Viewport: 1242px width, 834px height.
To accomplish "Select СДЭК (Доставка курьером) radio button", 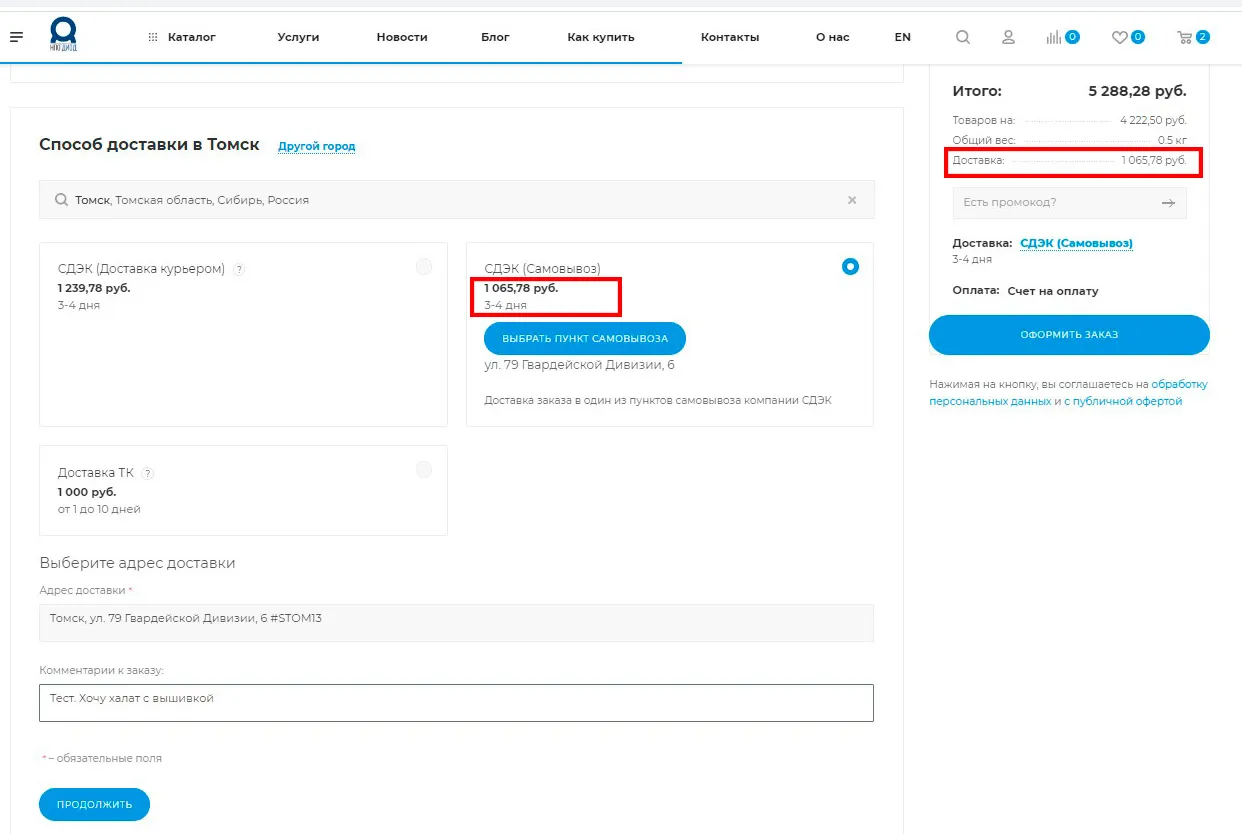I will click(x=424, y=267).
